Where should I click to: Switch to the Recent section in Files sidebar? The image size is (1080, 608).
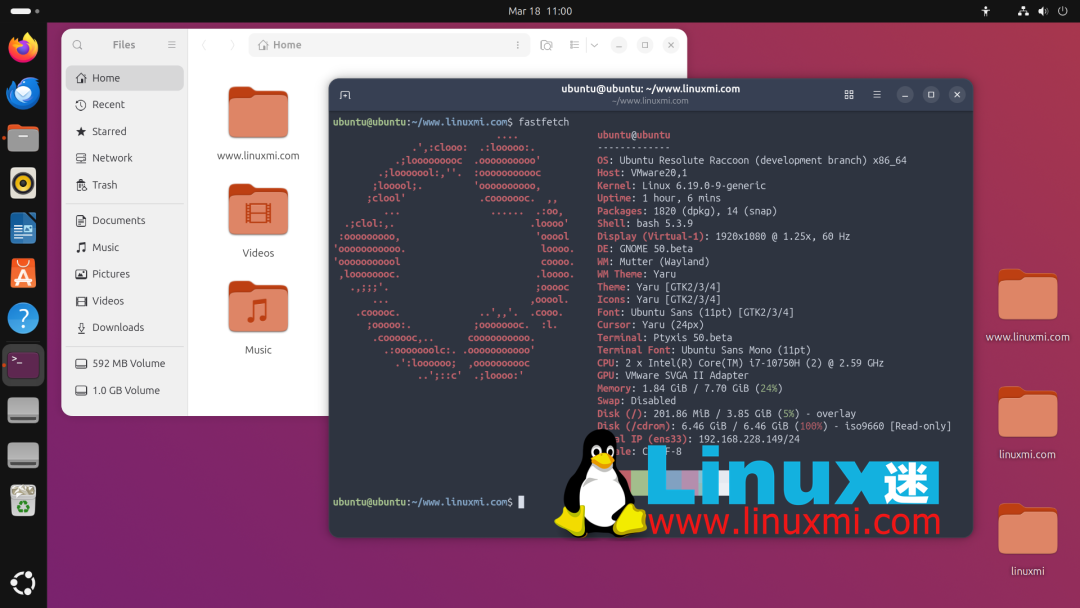pyautogui.click(x=103, y=104)
